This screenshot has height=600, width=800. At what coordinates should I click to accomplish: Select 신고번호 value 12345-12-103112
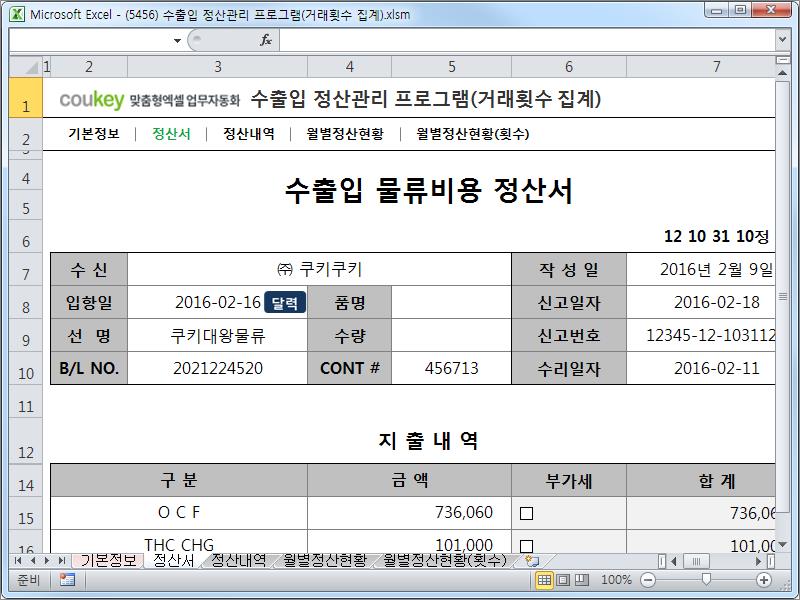point(702,335)
